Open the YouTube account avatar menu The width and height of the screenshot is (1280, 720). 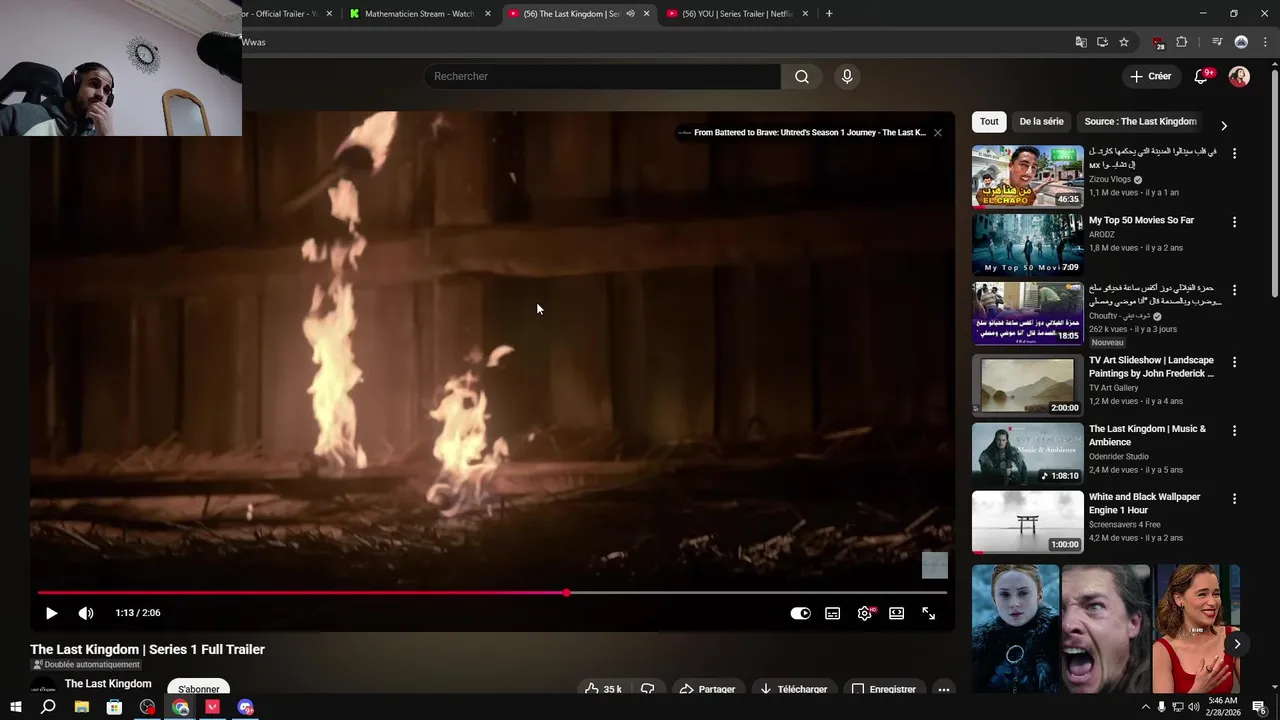point(1239,77)
